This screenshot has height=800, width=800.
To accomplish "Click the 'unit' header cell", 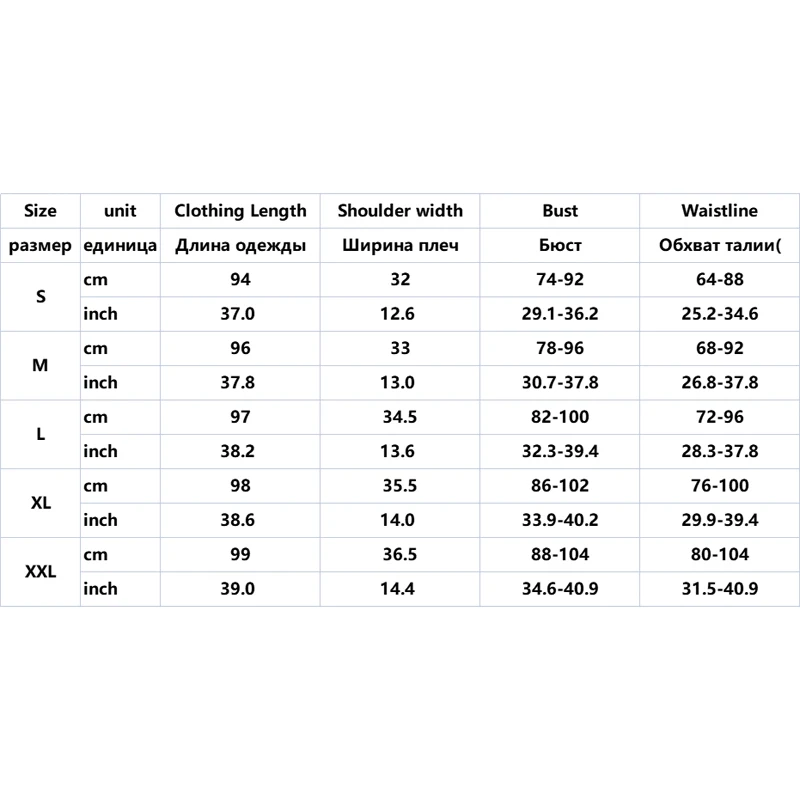I will 120,211.
